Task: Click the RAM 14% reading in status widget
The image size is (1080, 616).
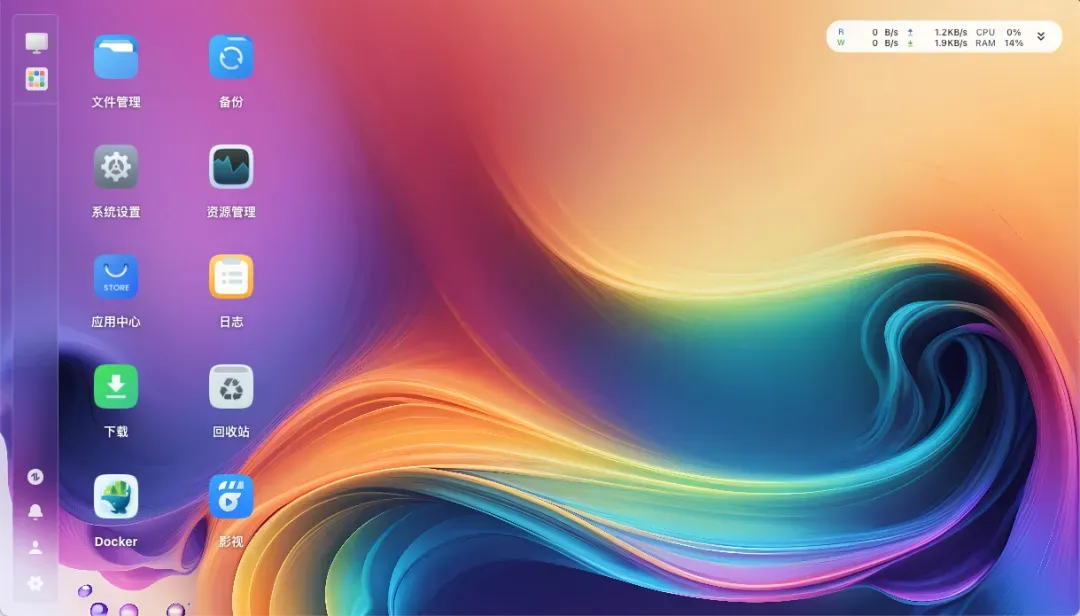Action: click(x=998, y=43)
